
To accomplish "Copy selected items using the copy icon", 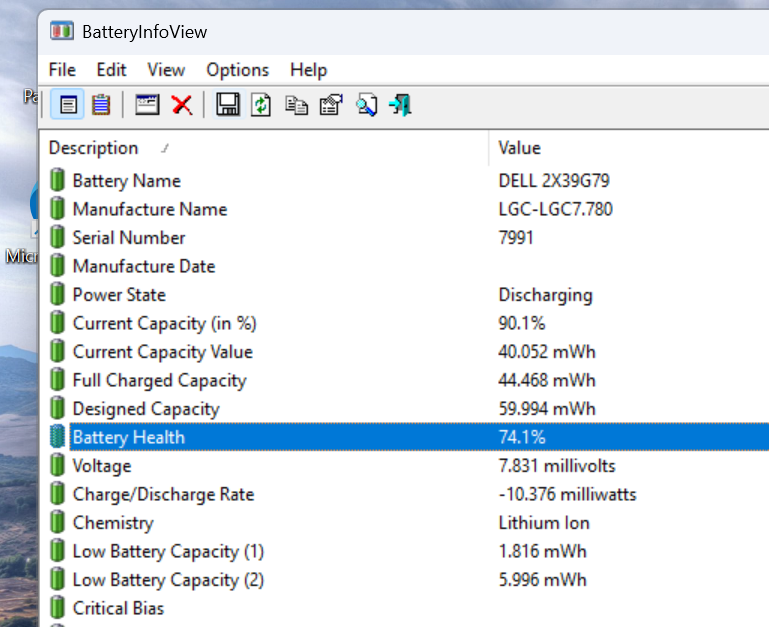I will pyautogui.click(x=296, y=105).
